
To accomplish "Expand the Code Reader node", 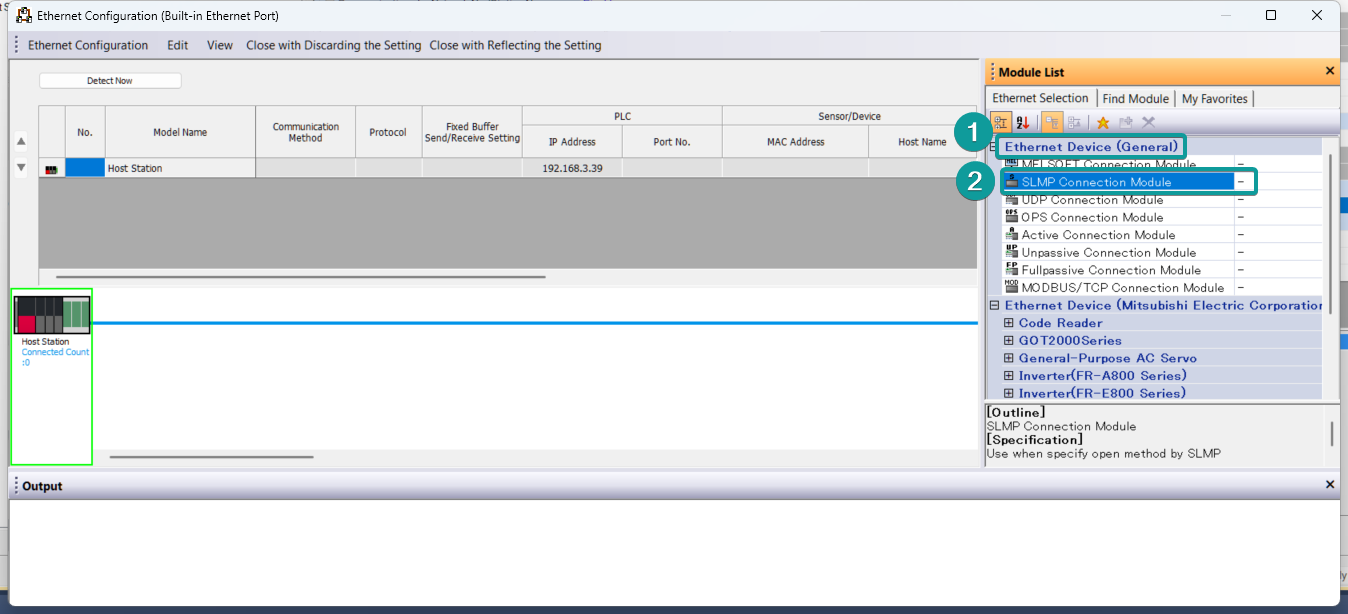I will 1008,323.
